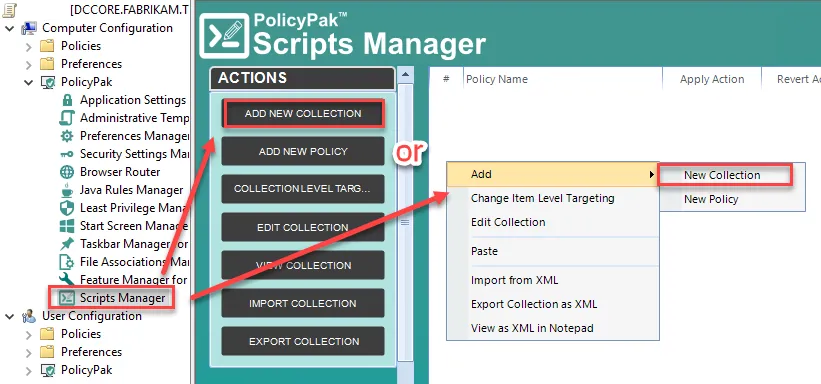The width and height of the screenshot is (821, 384).
Task: Click the ADD NEW COLLECTION button
Action: [303, 114]
